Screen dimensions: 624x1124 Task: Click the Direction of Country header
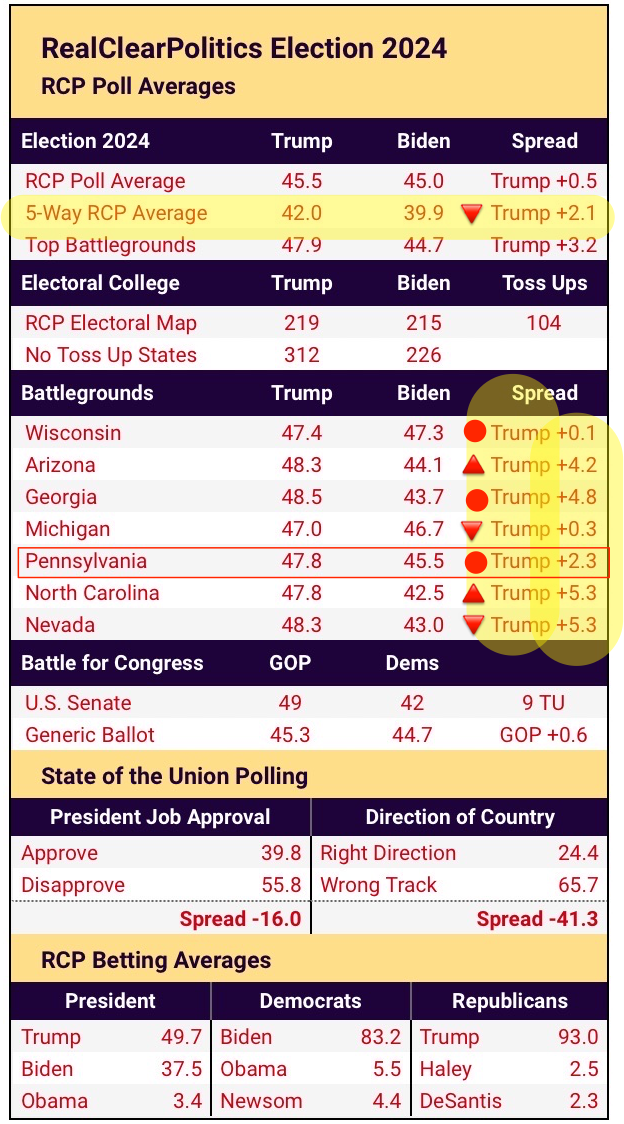[460, 817]
